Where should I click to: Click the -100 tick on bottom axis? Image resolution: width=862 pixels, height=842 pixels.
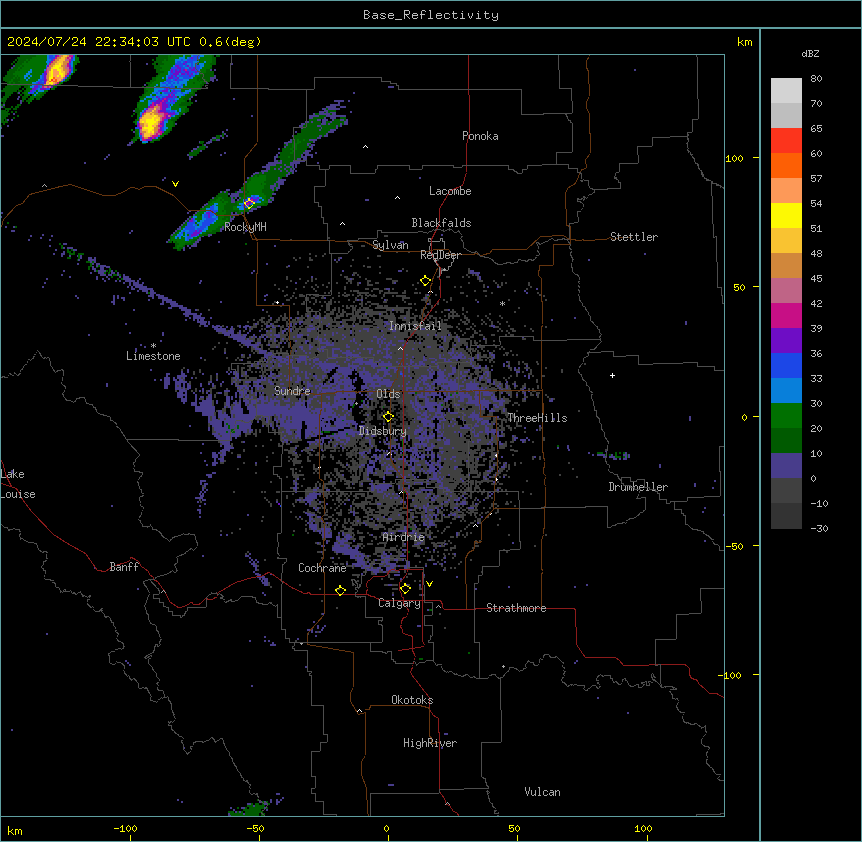coord(126,828)
